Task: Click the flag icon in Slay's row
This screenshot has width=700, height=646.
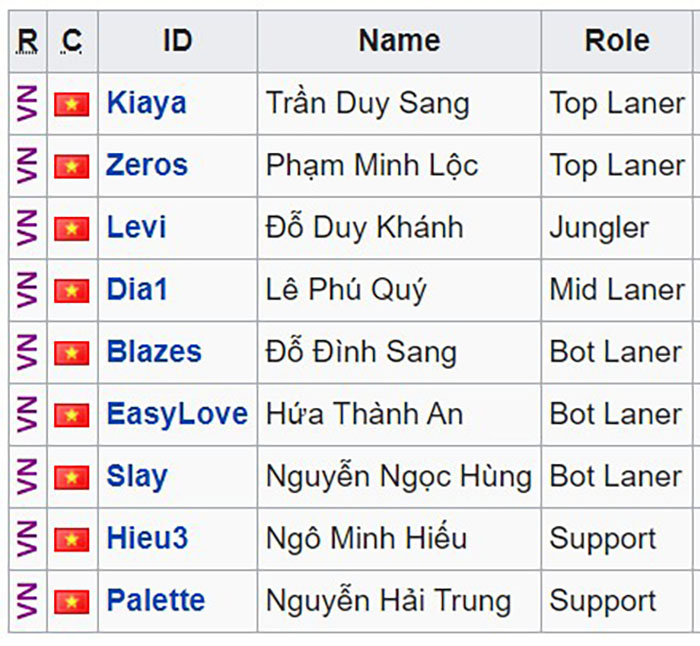Action: point(71,477)
